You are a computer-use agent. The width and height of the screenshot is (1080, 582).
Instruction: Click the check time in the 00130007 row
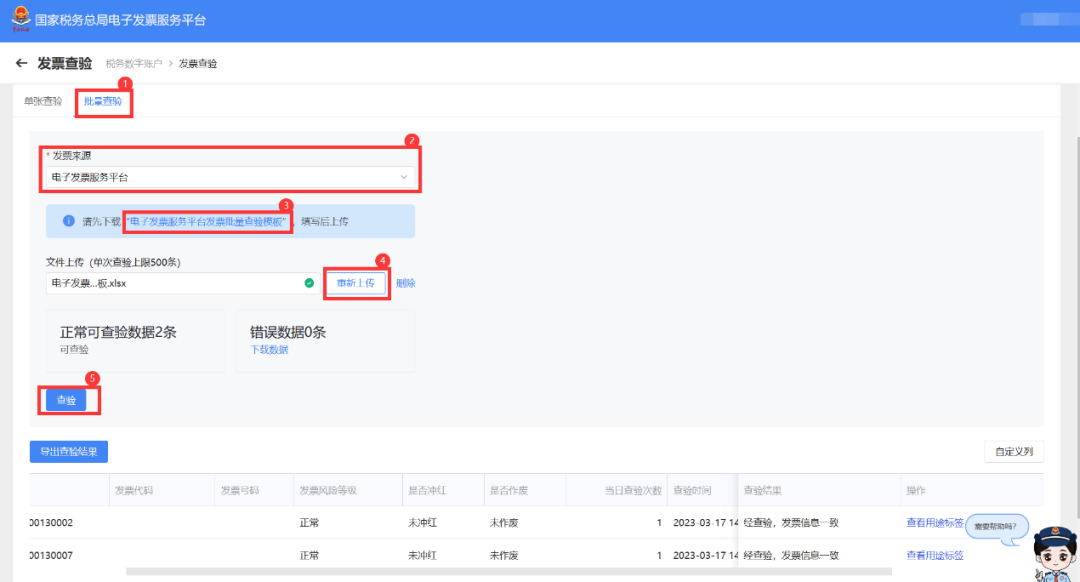705,555
